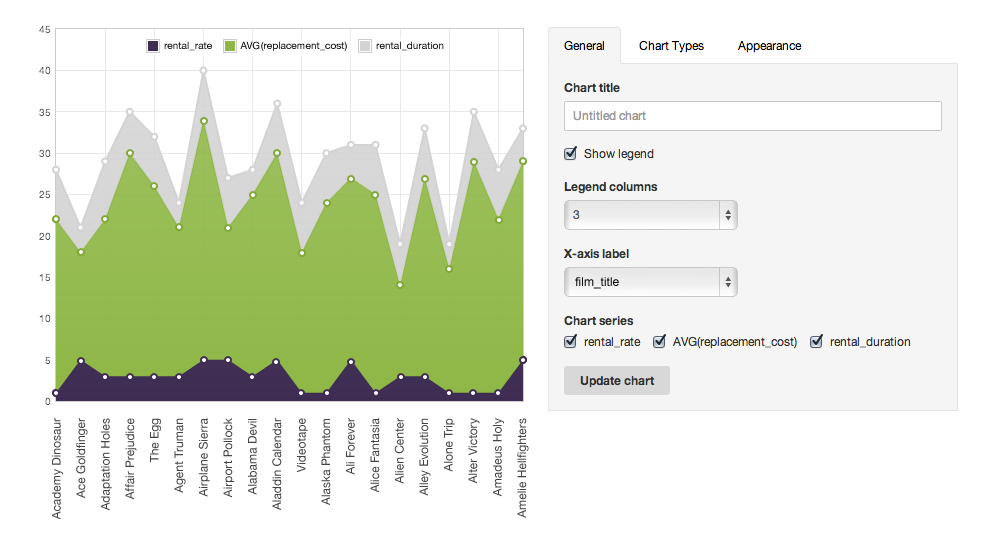Screen dimensions: 1000x550
Task: Uncheck the rental_rate chart series
Action: point(571,342)
